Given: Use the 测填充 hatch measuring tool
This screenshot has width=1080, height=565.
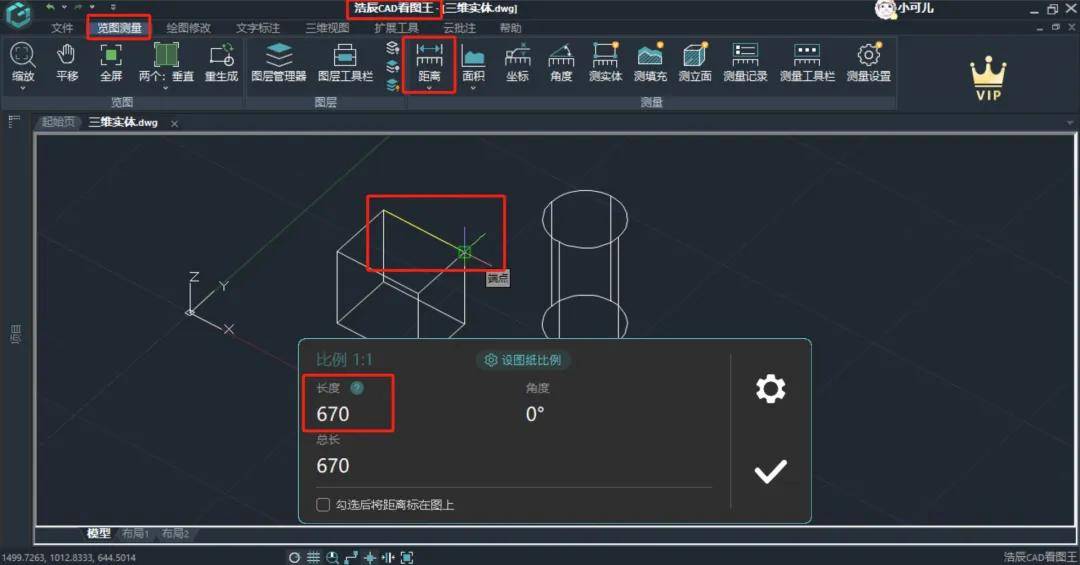Looking at the screenshot, I should pos(650,62).
